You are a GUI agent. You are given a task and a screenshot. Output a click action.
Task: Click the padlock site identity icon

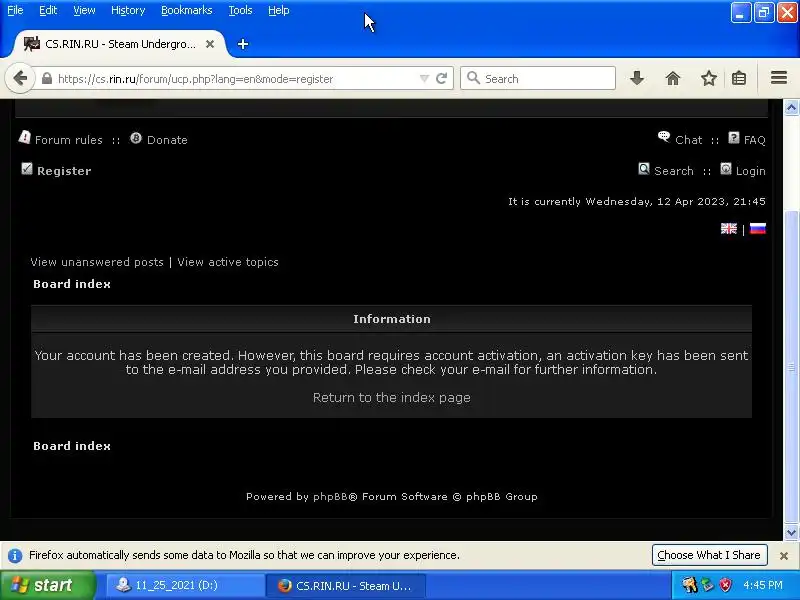click(x=47, y=79)
